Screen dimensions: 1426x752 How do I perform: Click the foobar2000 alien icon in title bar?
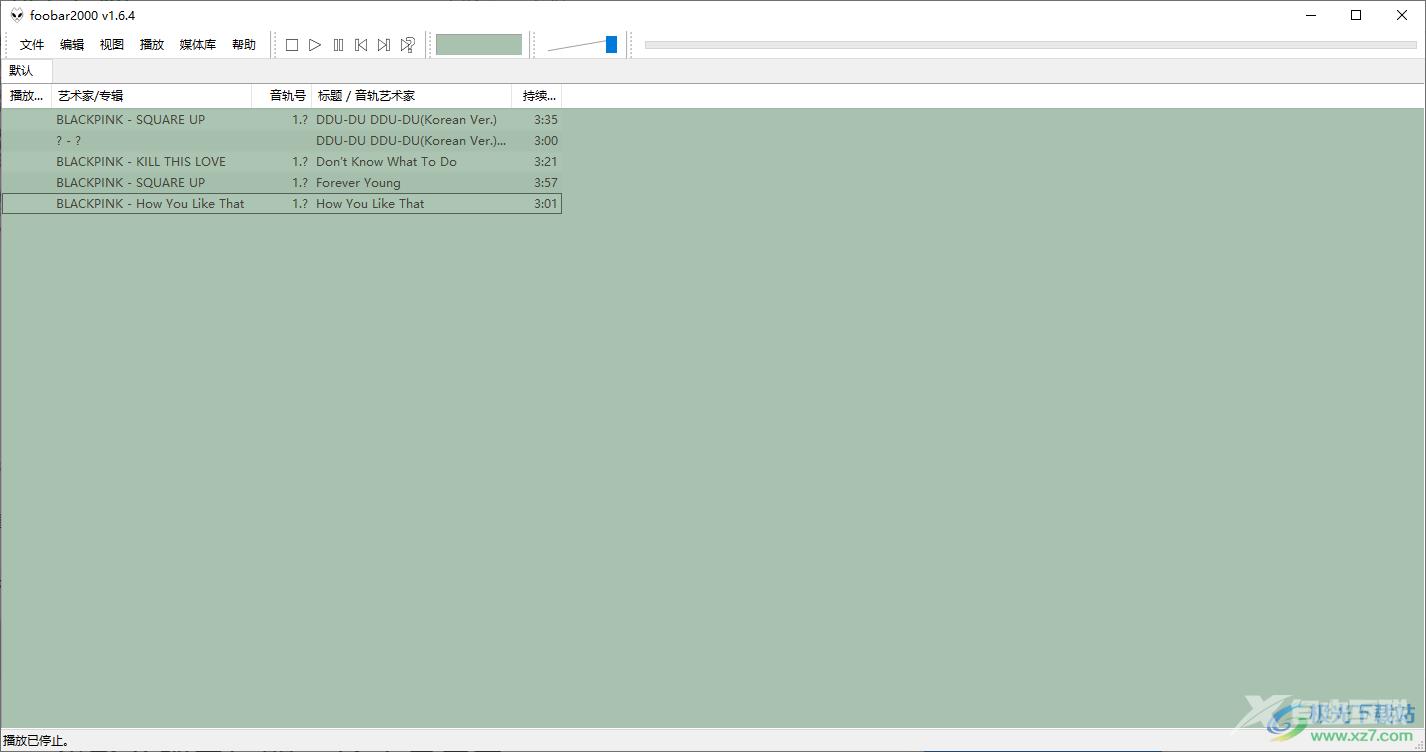click(17, 15)
